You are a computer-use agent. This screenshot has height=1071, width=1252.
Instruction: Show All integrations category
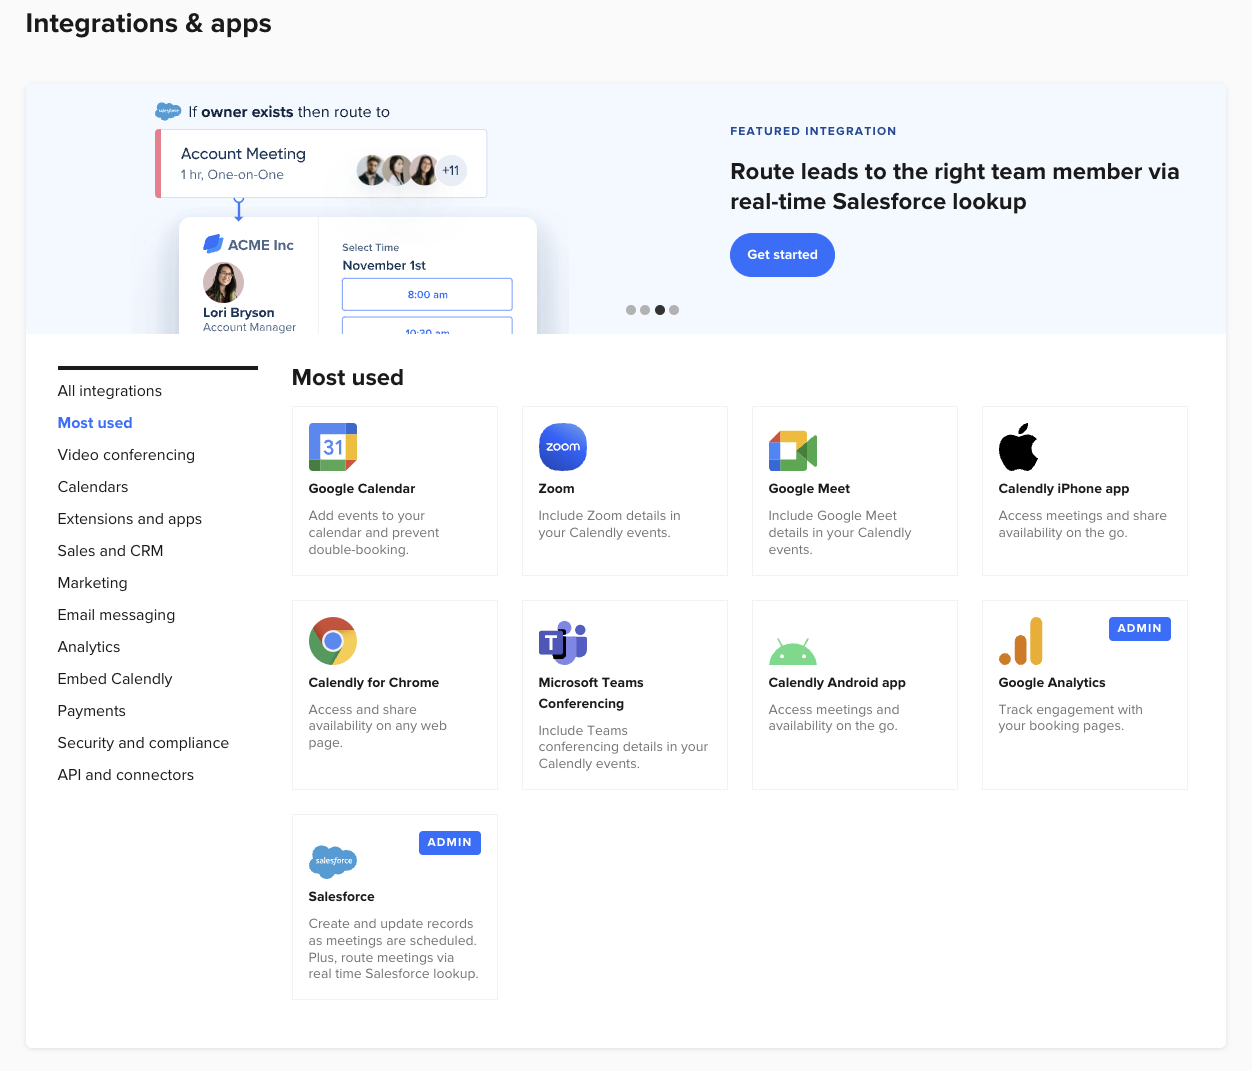click(x=110, y=391)
